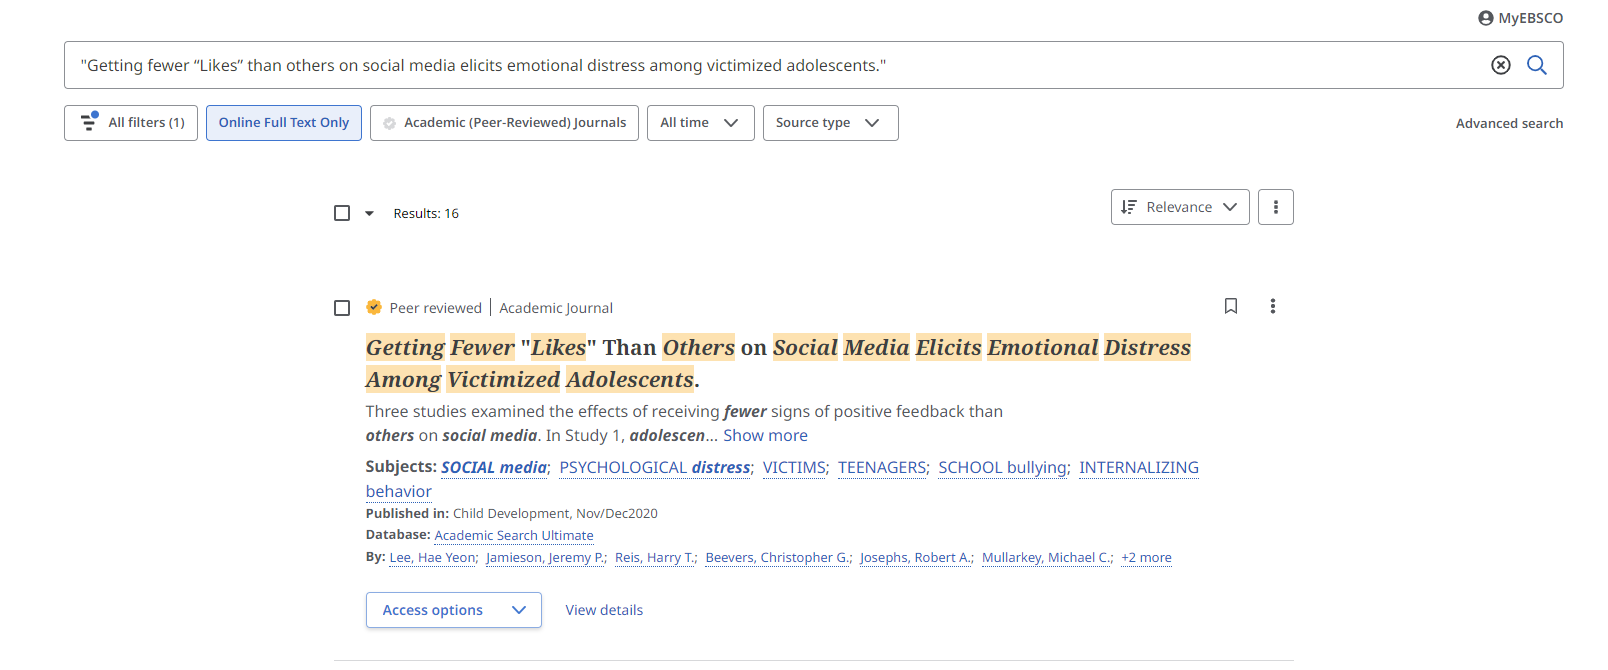This screenshot has width=1608, height=670.
Task: Open author Reis, Harry T.
Action: coord(654,557)
